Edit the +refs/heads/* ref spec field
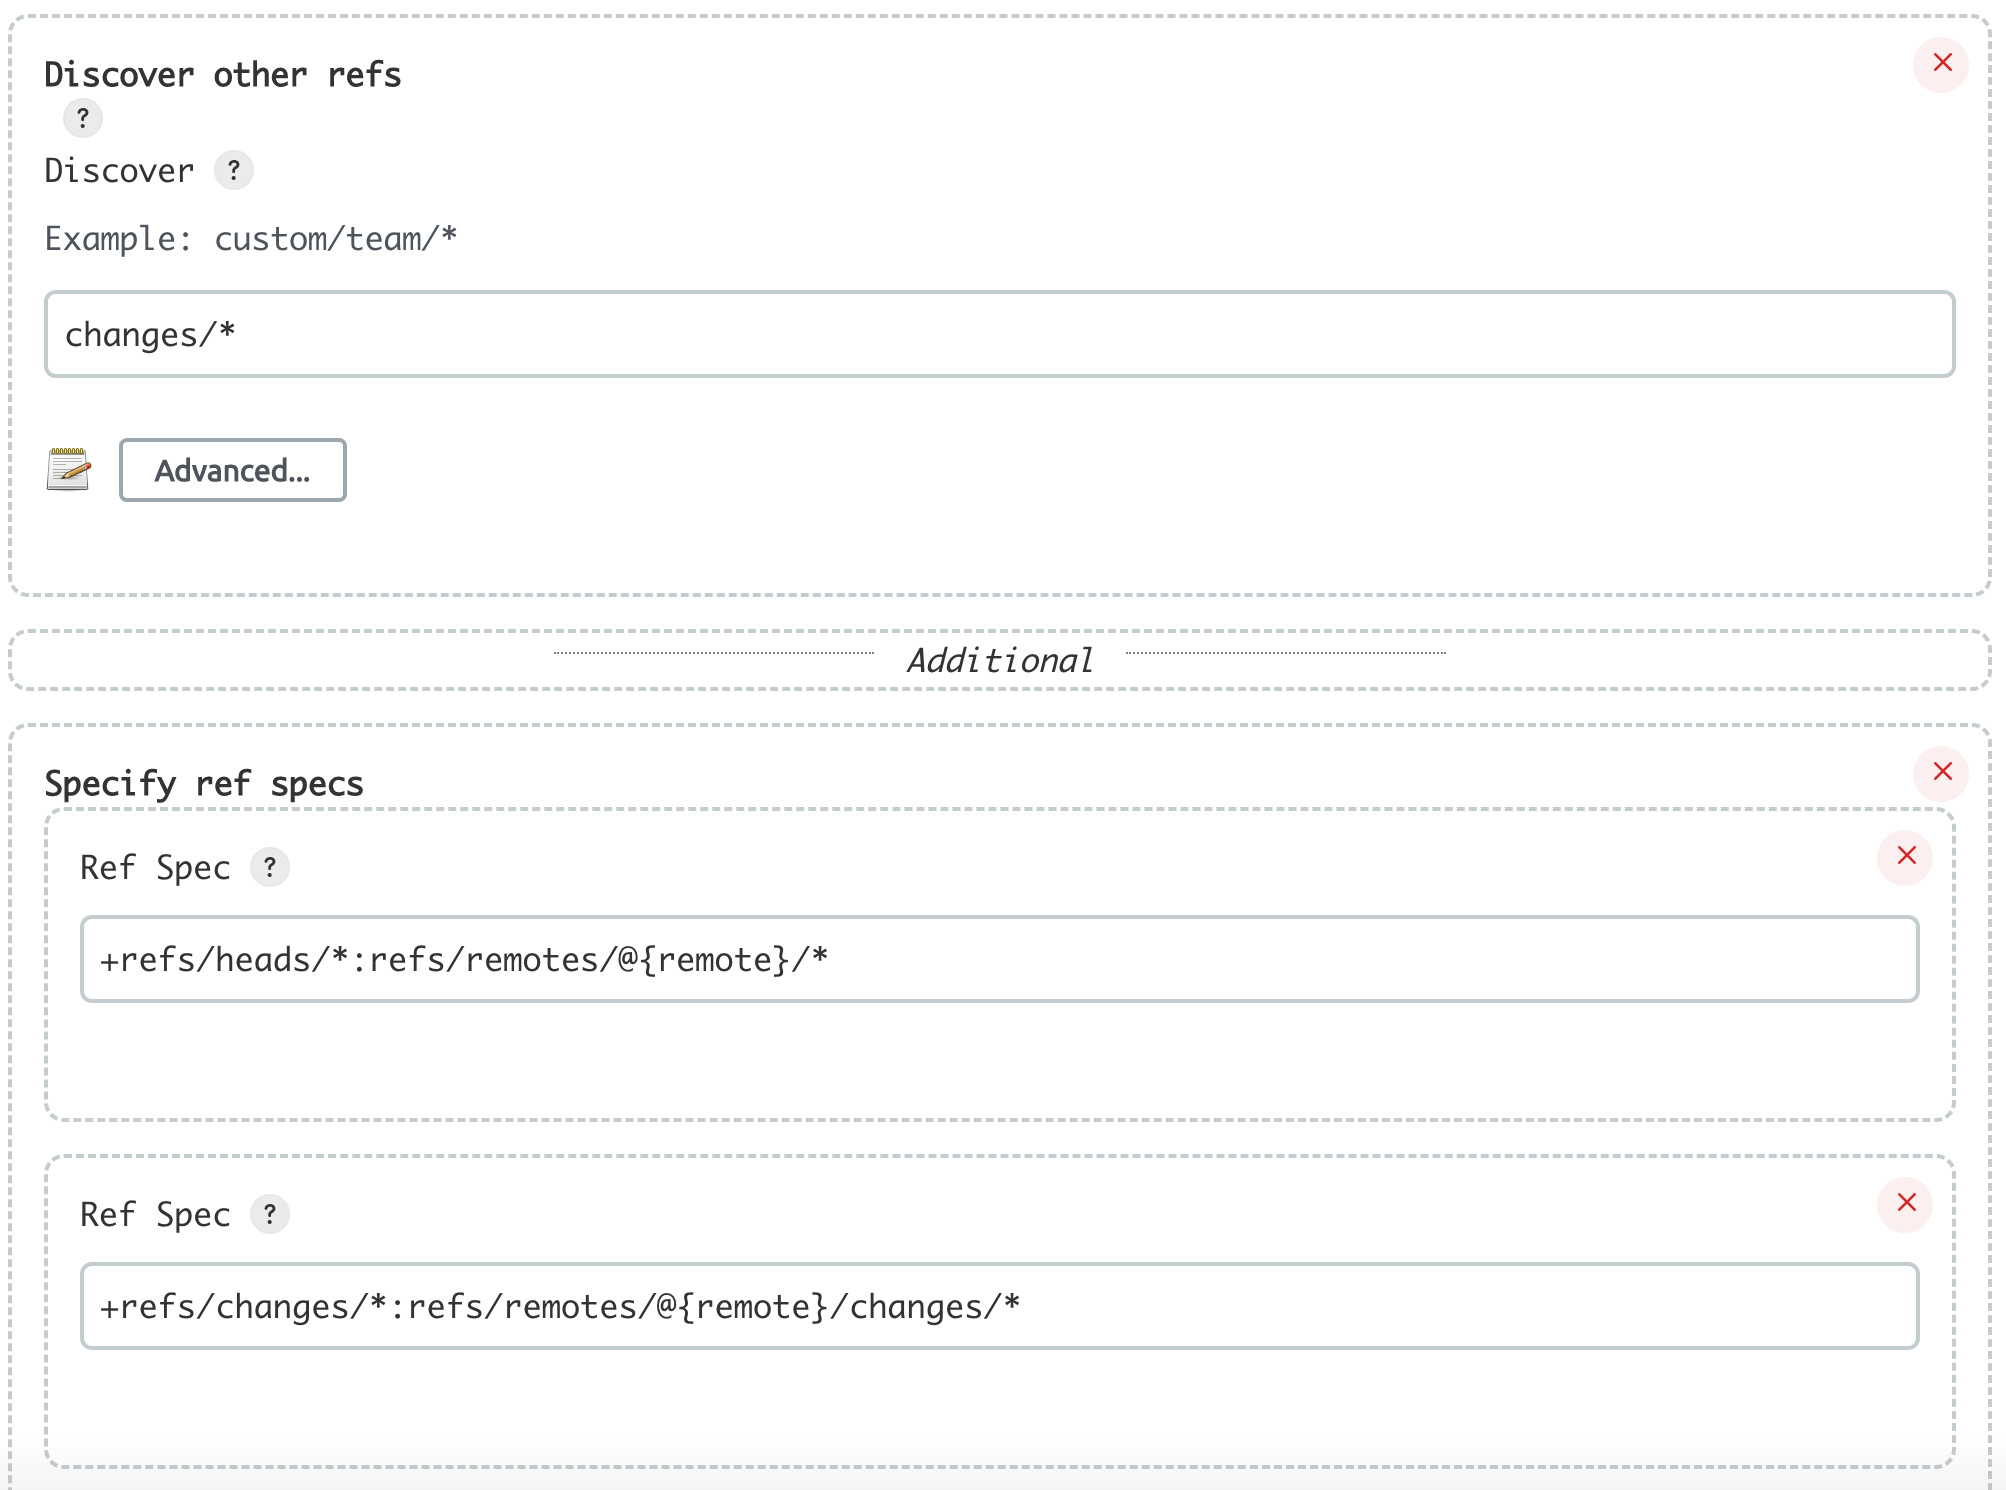Screen dimensions: 2006x1490 [x=999, y=959]
